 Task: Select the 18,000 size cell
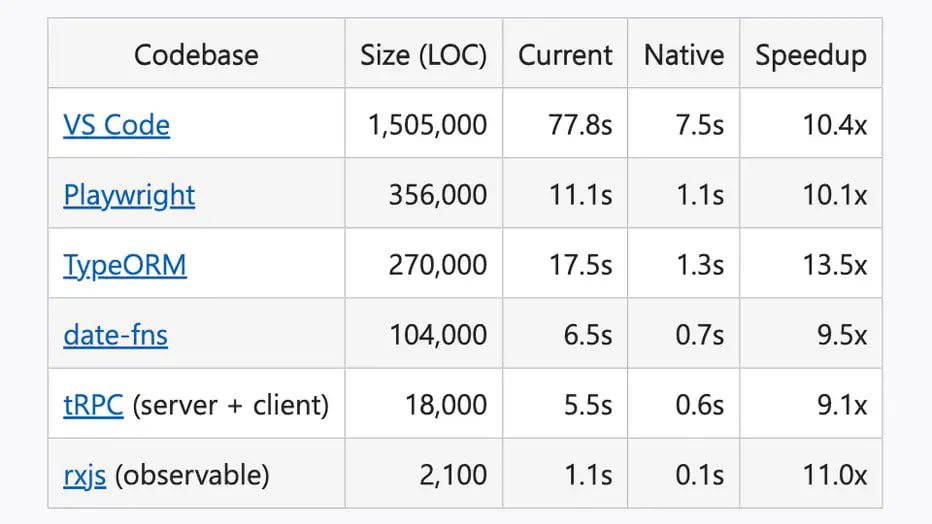coord(424,404)
